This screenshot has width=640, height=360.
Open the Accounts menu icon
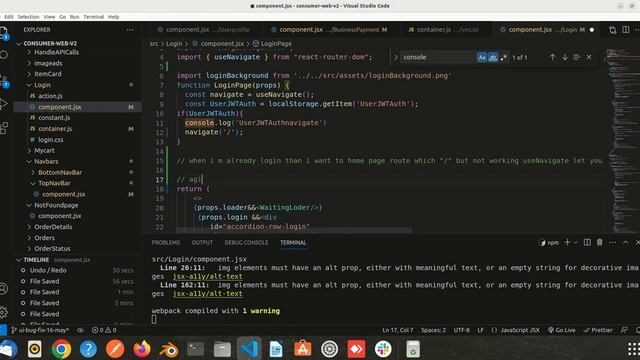tap(4, 289)
